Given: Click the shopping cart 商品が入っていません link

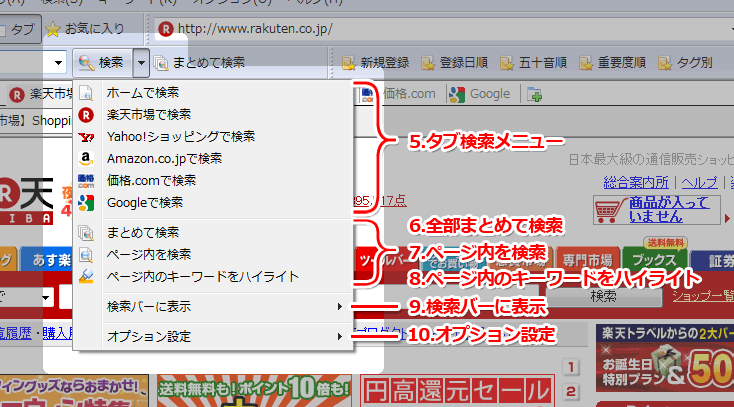Looking at the screenshot, I should (656, 210).
